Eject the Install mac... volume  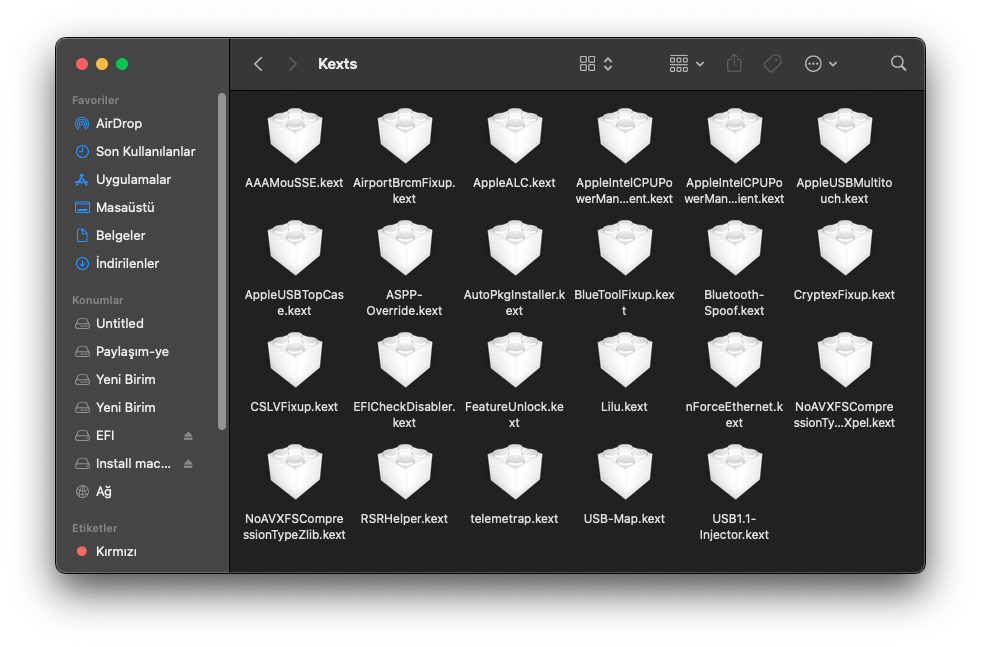188,464
